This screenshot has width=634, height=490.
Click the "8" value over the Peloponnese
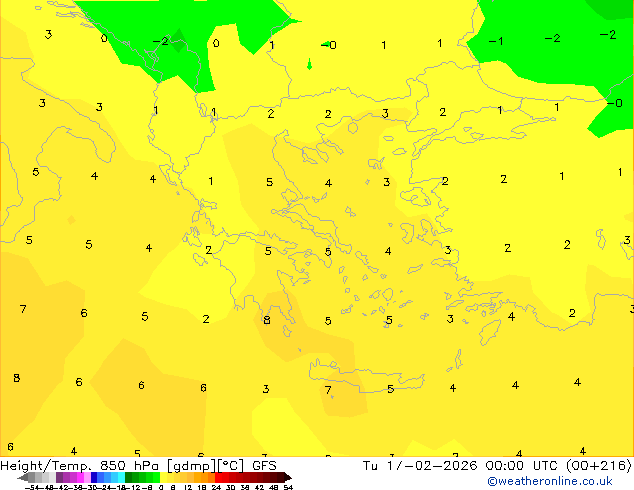point(266,320)
